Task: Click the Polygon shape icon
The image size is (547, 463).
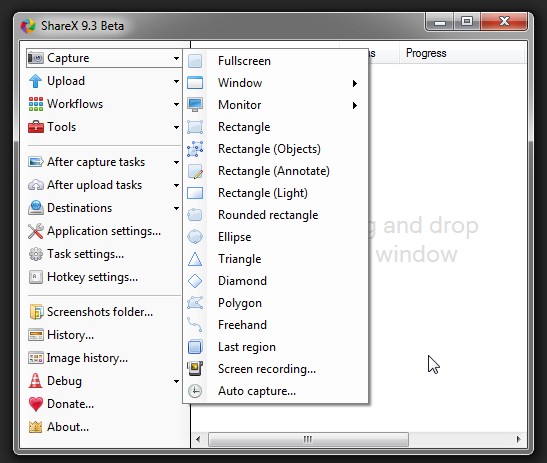Action: pyautogui.click(x=195, y=303)
